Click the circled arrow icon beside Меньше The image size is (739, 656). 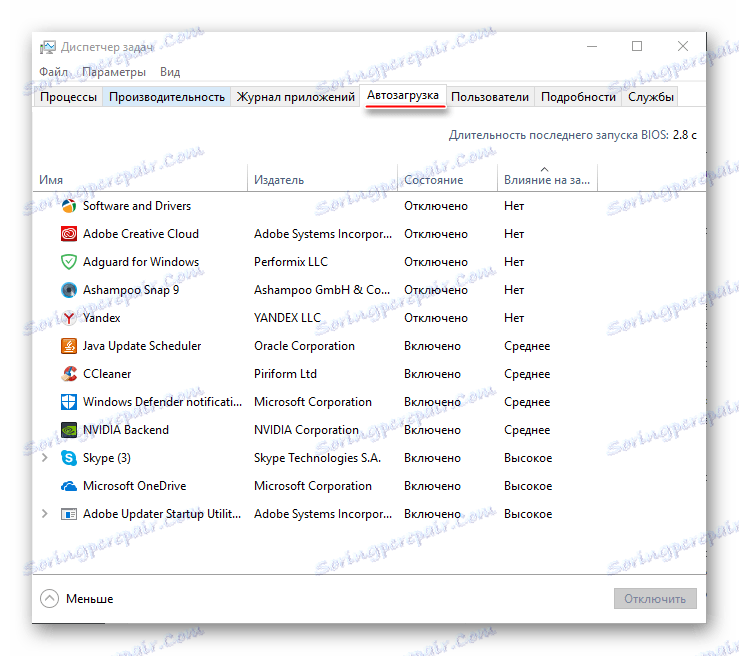(x=49, y=599)
